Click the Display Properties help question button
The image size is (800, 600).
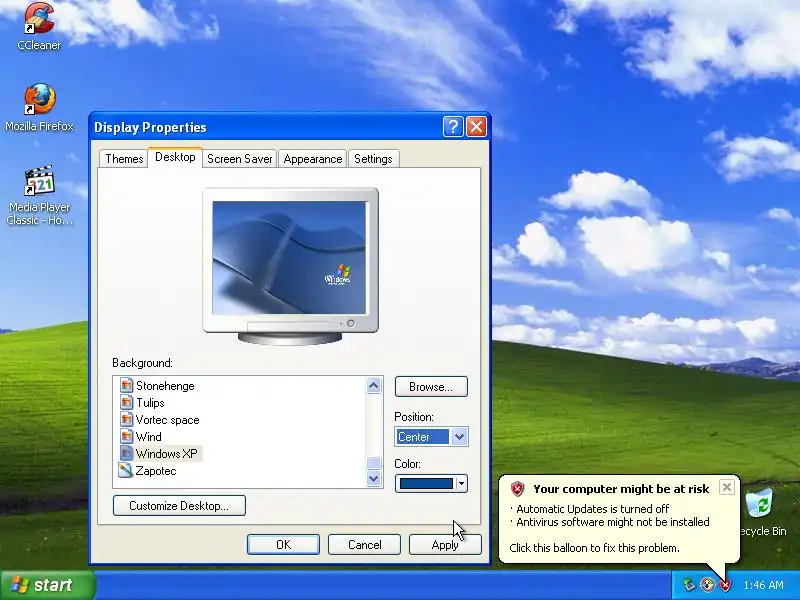453,127
